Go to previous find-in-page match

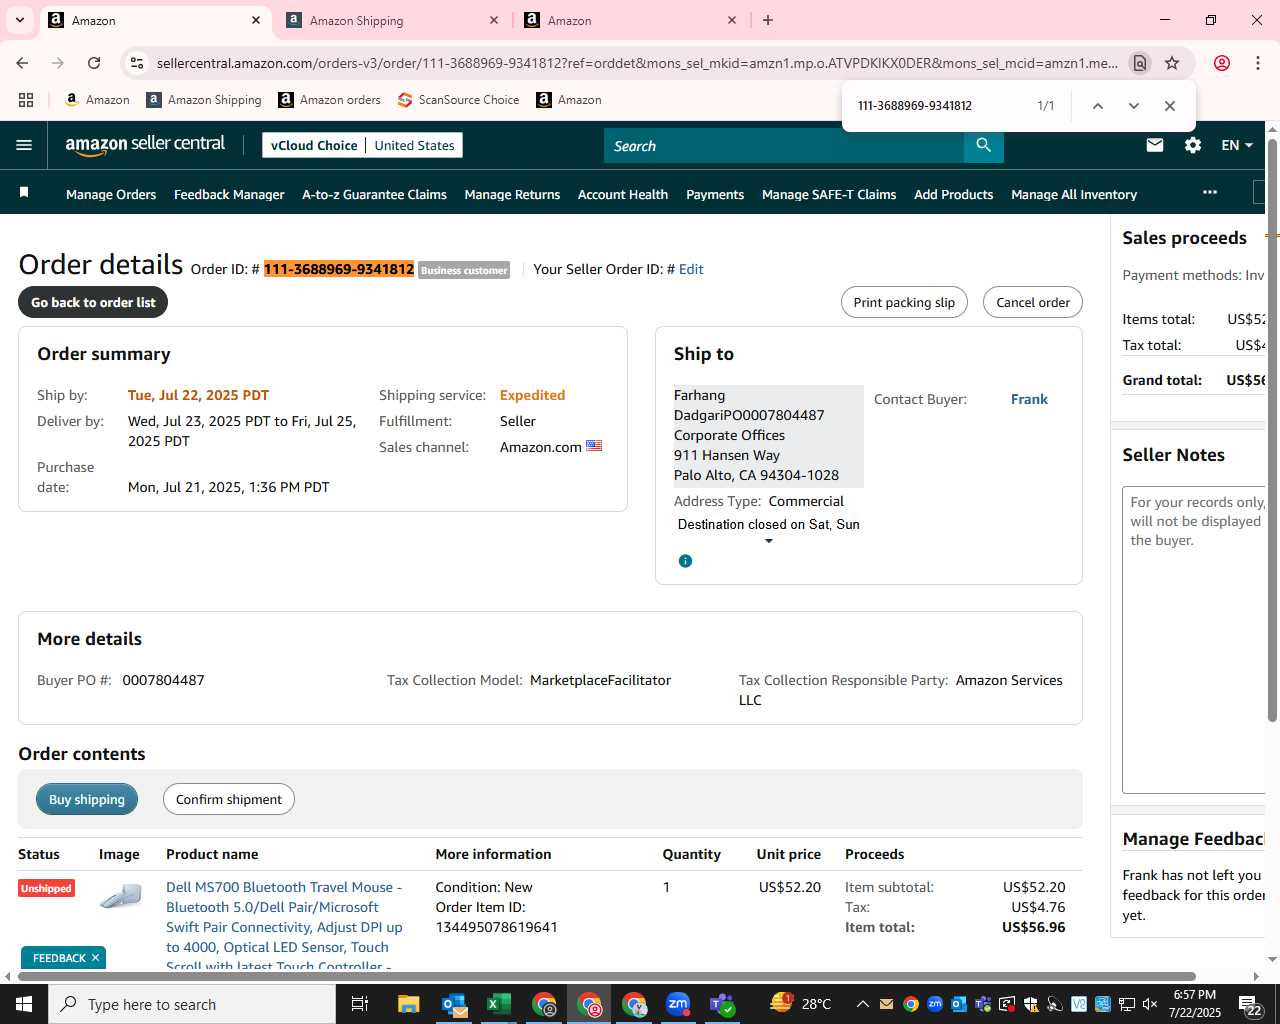pos(1097,106)
